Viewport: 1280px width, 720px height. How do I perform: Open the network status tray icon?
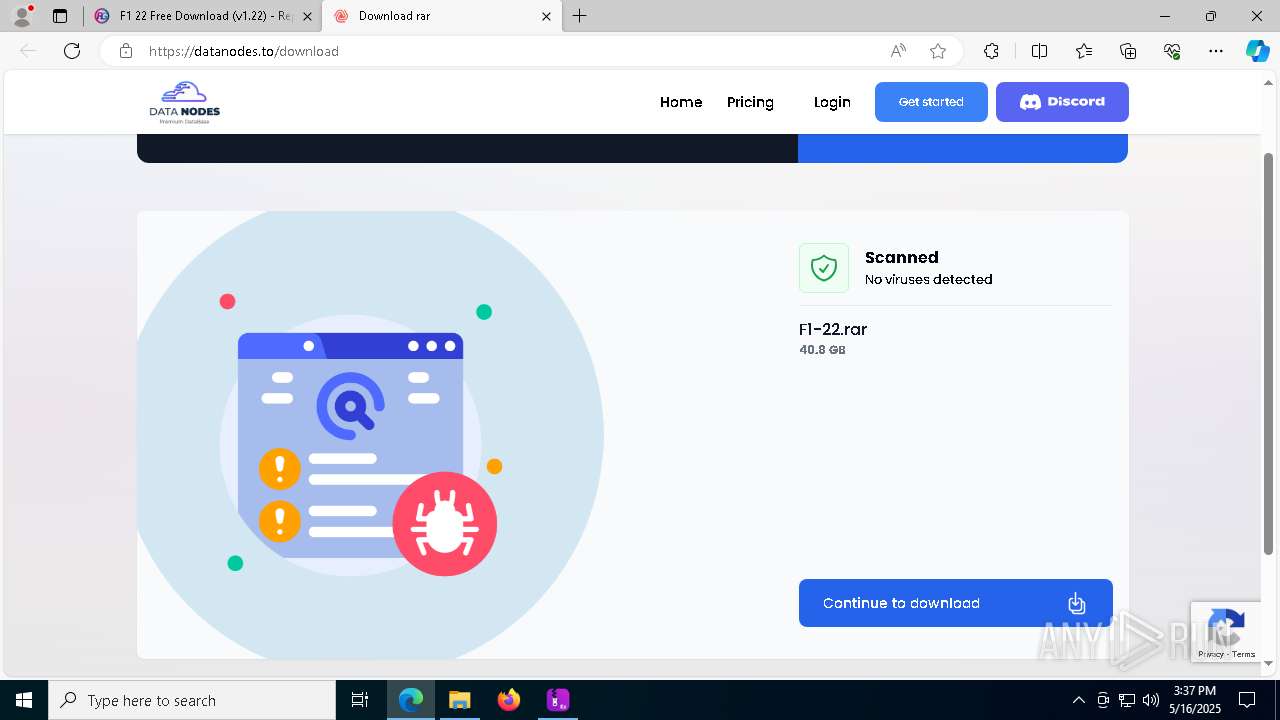tap(1127, 700)
